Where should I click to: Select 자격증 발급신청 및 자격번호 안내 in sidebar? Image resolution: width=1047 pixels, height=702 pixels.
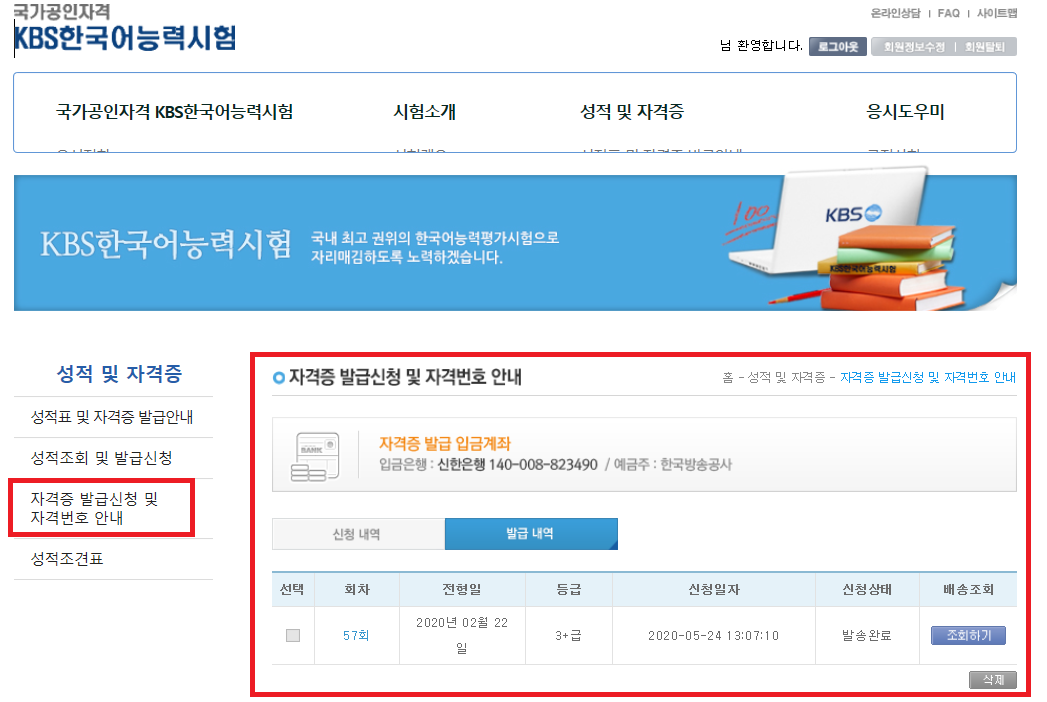(94, 508)
